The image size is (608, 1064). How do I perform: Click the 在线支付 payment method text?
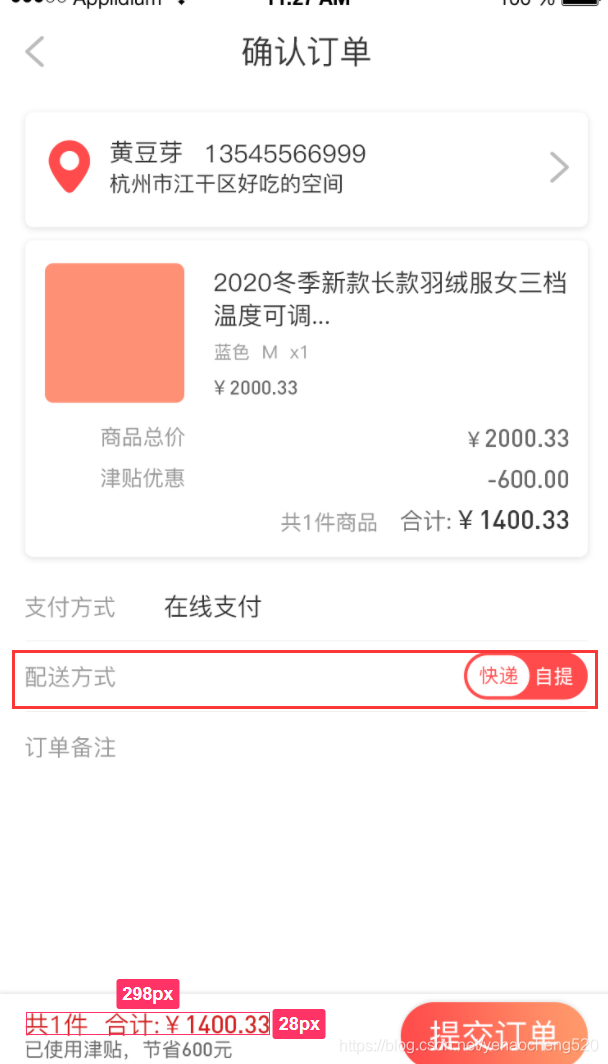pyautogui.click(x=212, y=607)
